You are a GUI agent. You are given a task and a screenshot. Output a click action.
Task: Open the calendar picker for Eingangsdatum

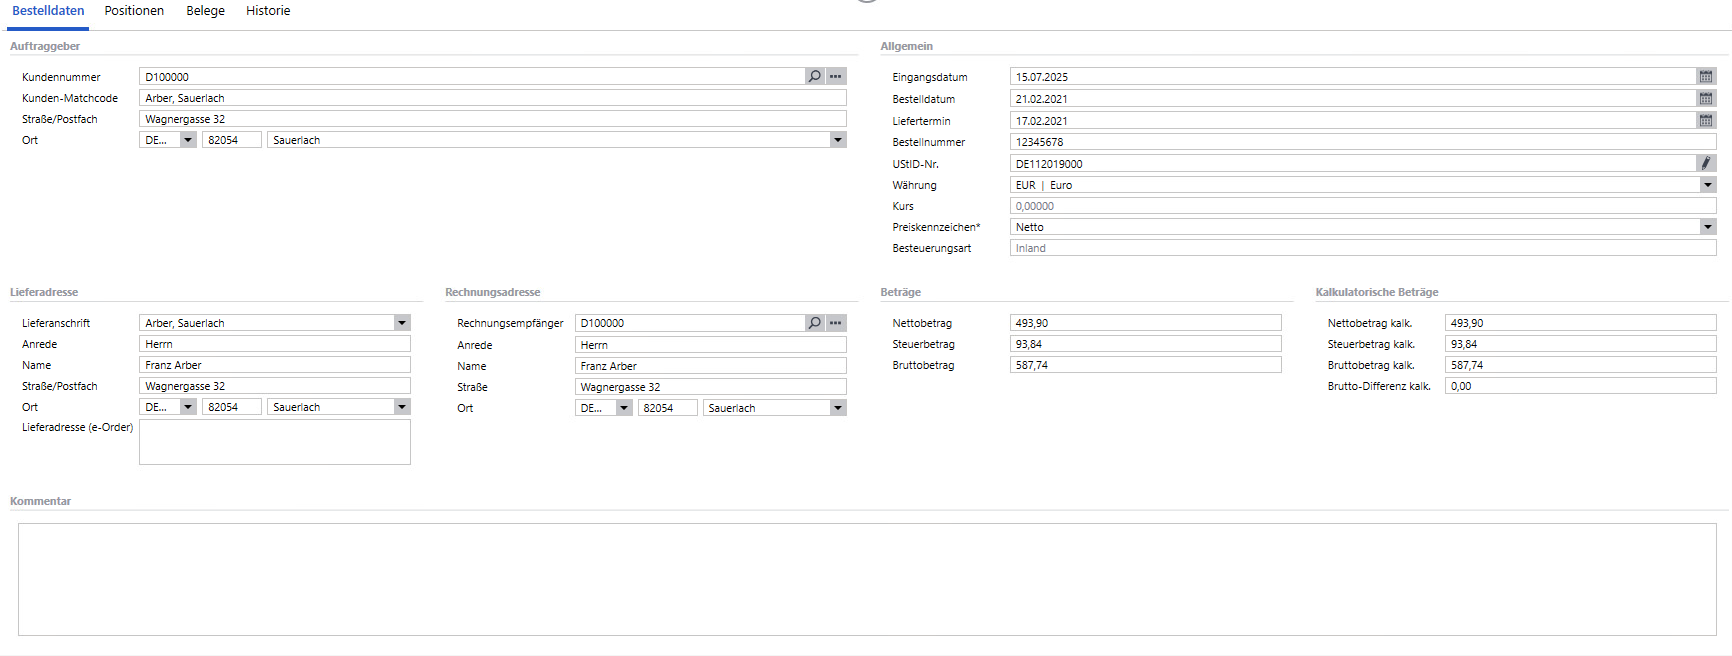pyautogui.click(x=1705, y=77)
